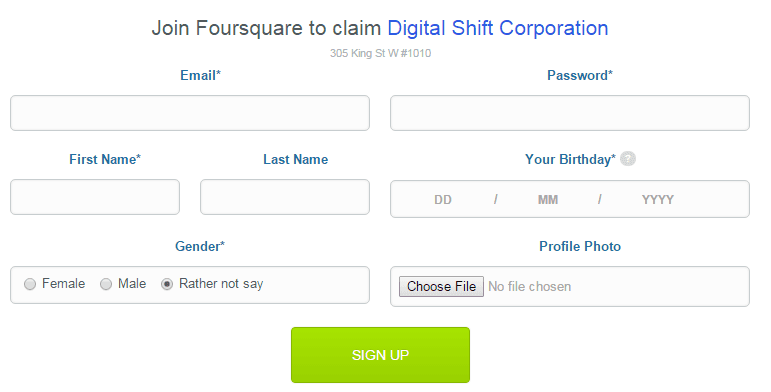Image resolution: width=771 pixels, height=392 pixels.
Task: Click the No file chosen text
Action: 530,286
